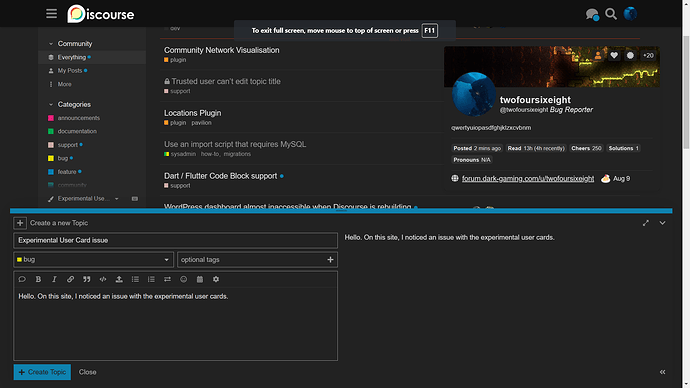Open the optional tags selector
Screen dimensions: 690x388
pos(257,260)
